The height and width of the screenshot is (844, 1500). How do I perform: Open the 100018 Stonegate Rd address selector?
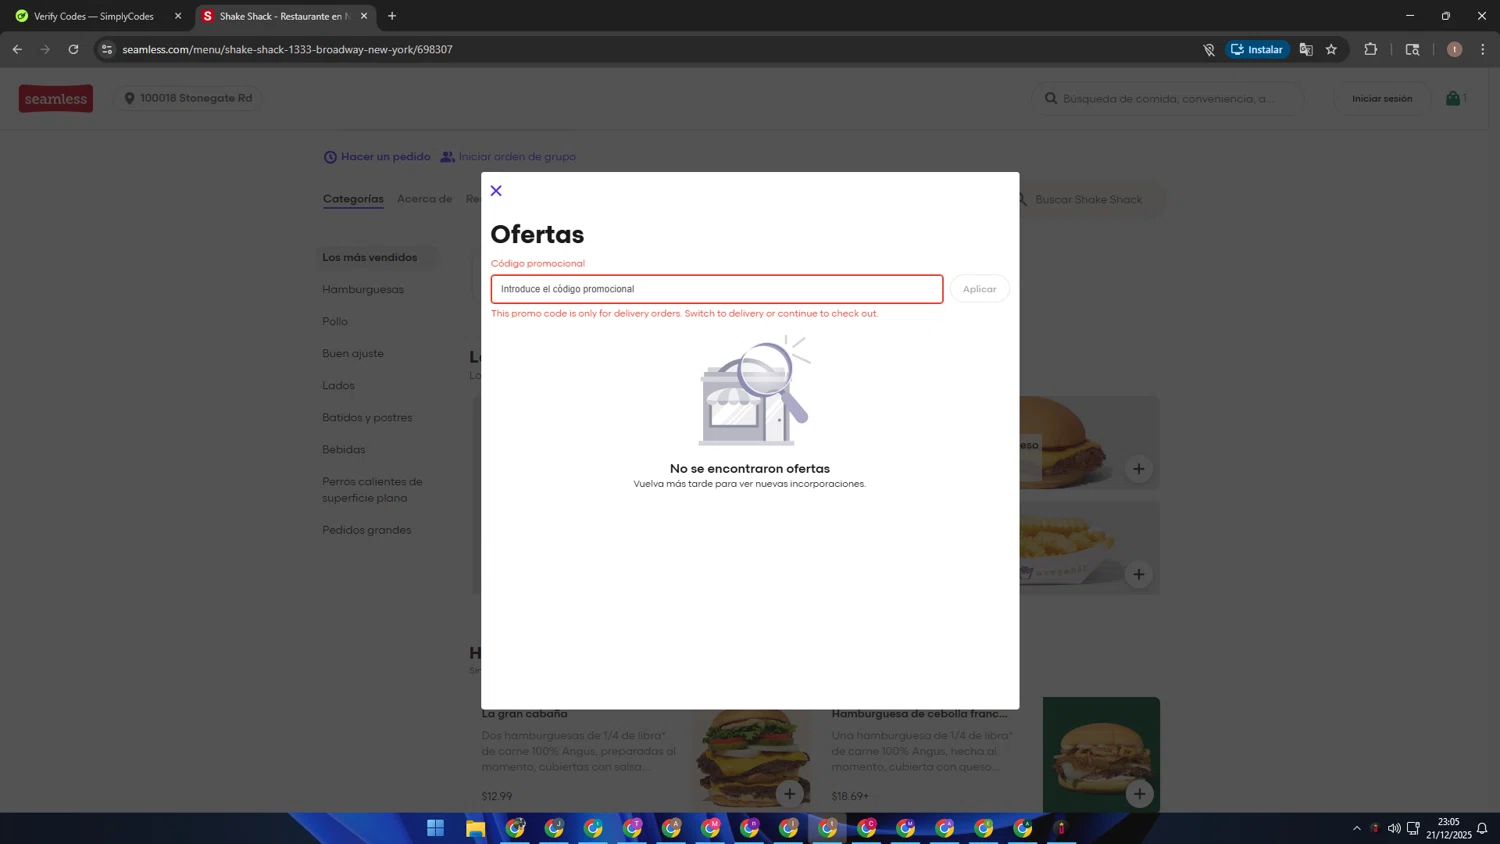188,98
